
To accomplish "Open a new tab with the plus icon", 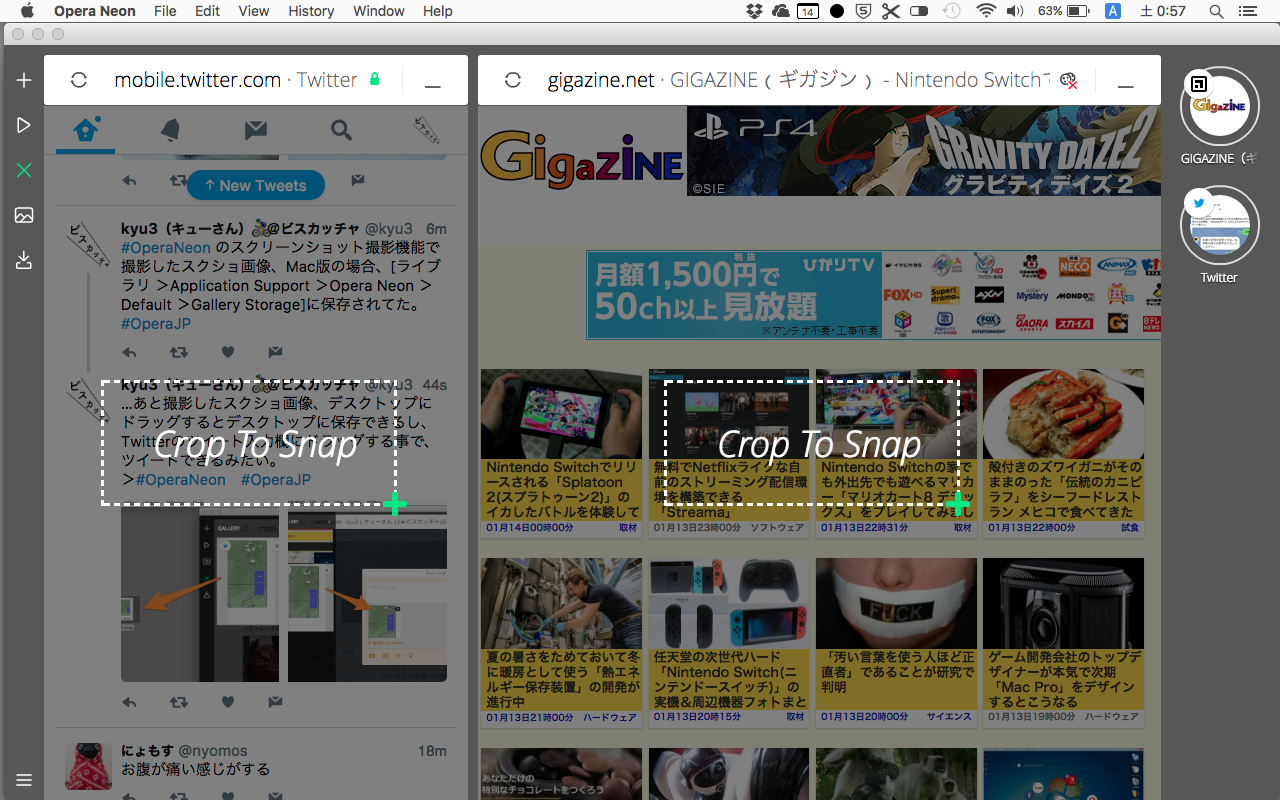I will (24, 80).
